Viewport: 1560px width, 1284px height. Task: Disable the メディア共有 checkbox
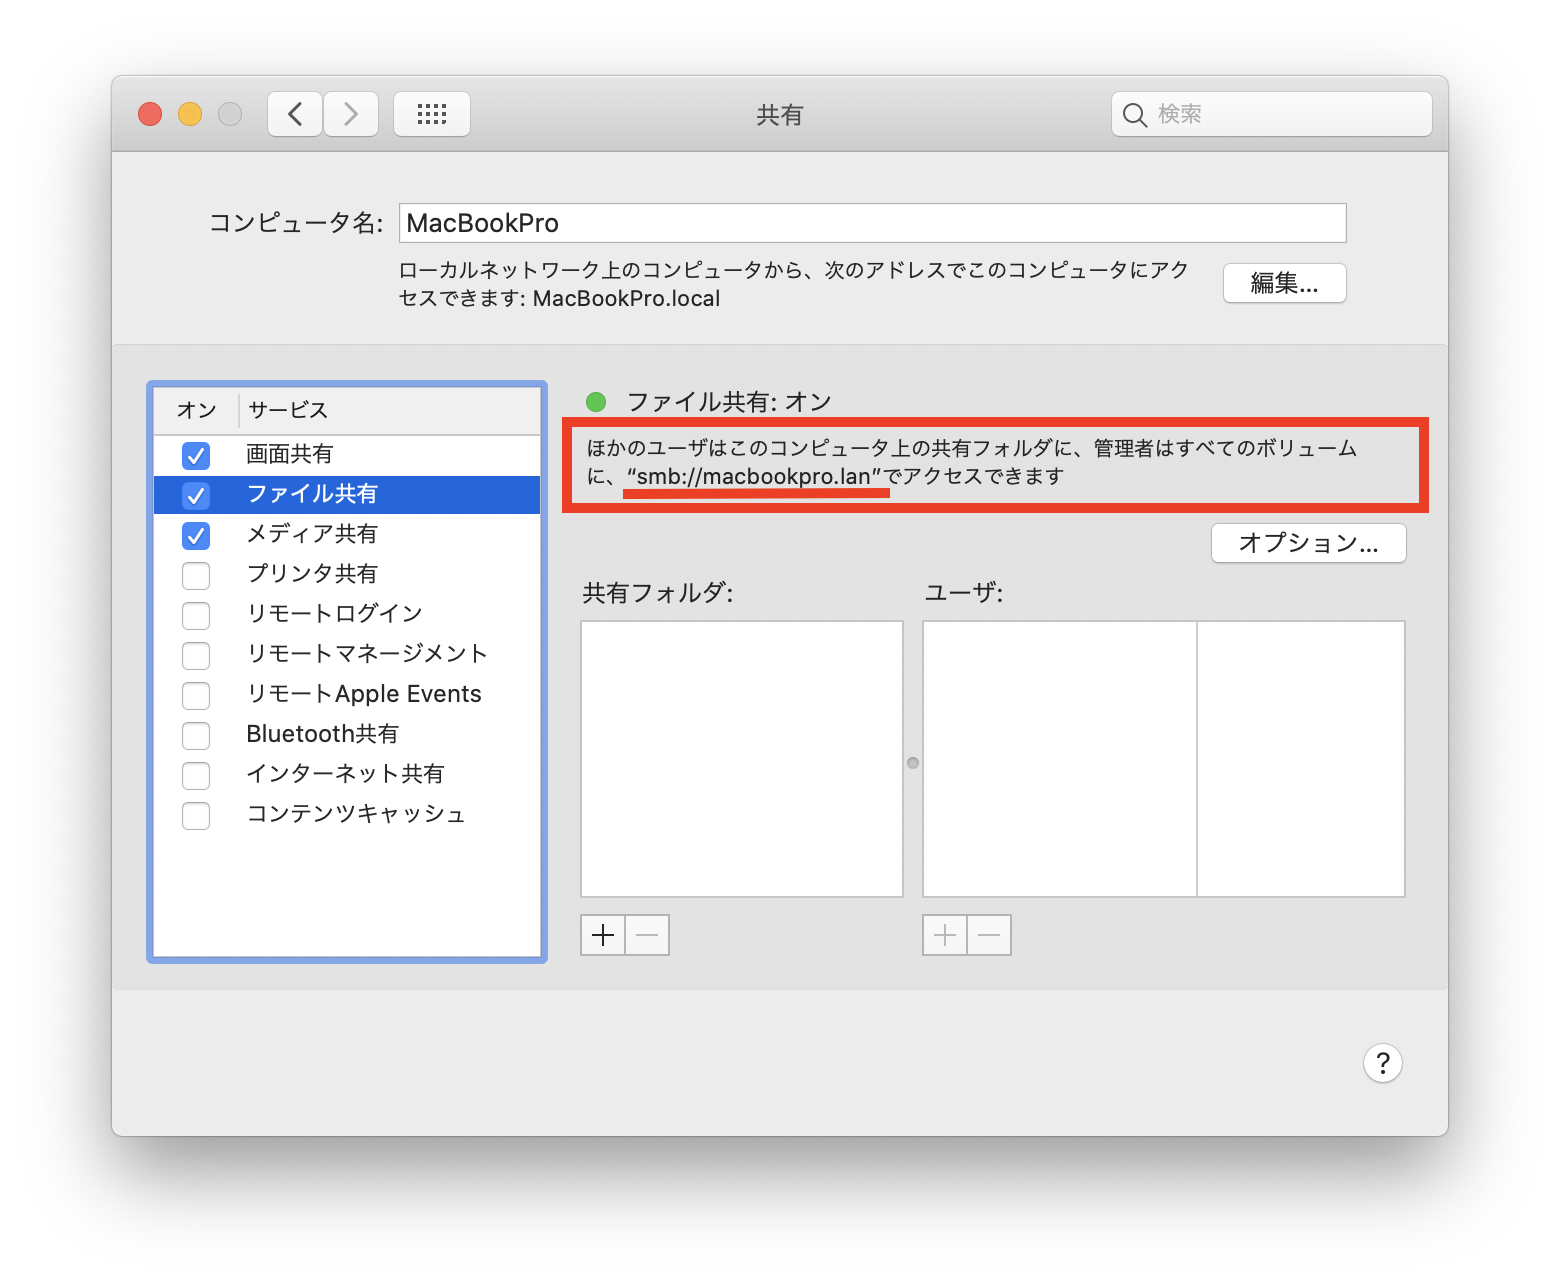196,536
